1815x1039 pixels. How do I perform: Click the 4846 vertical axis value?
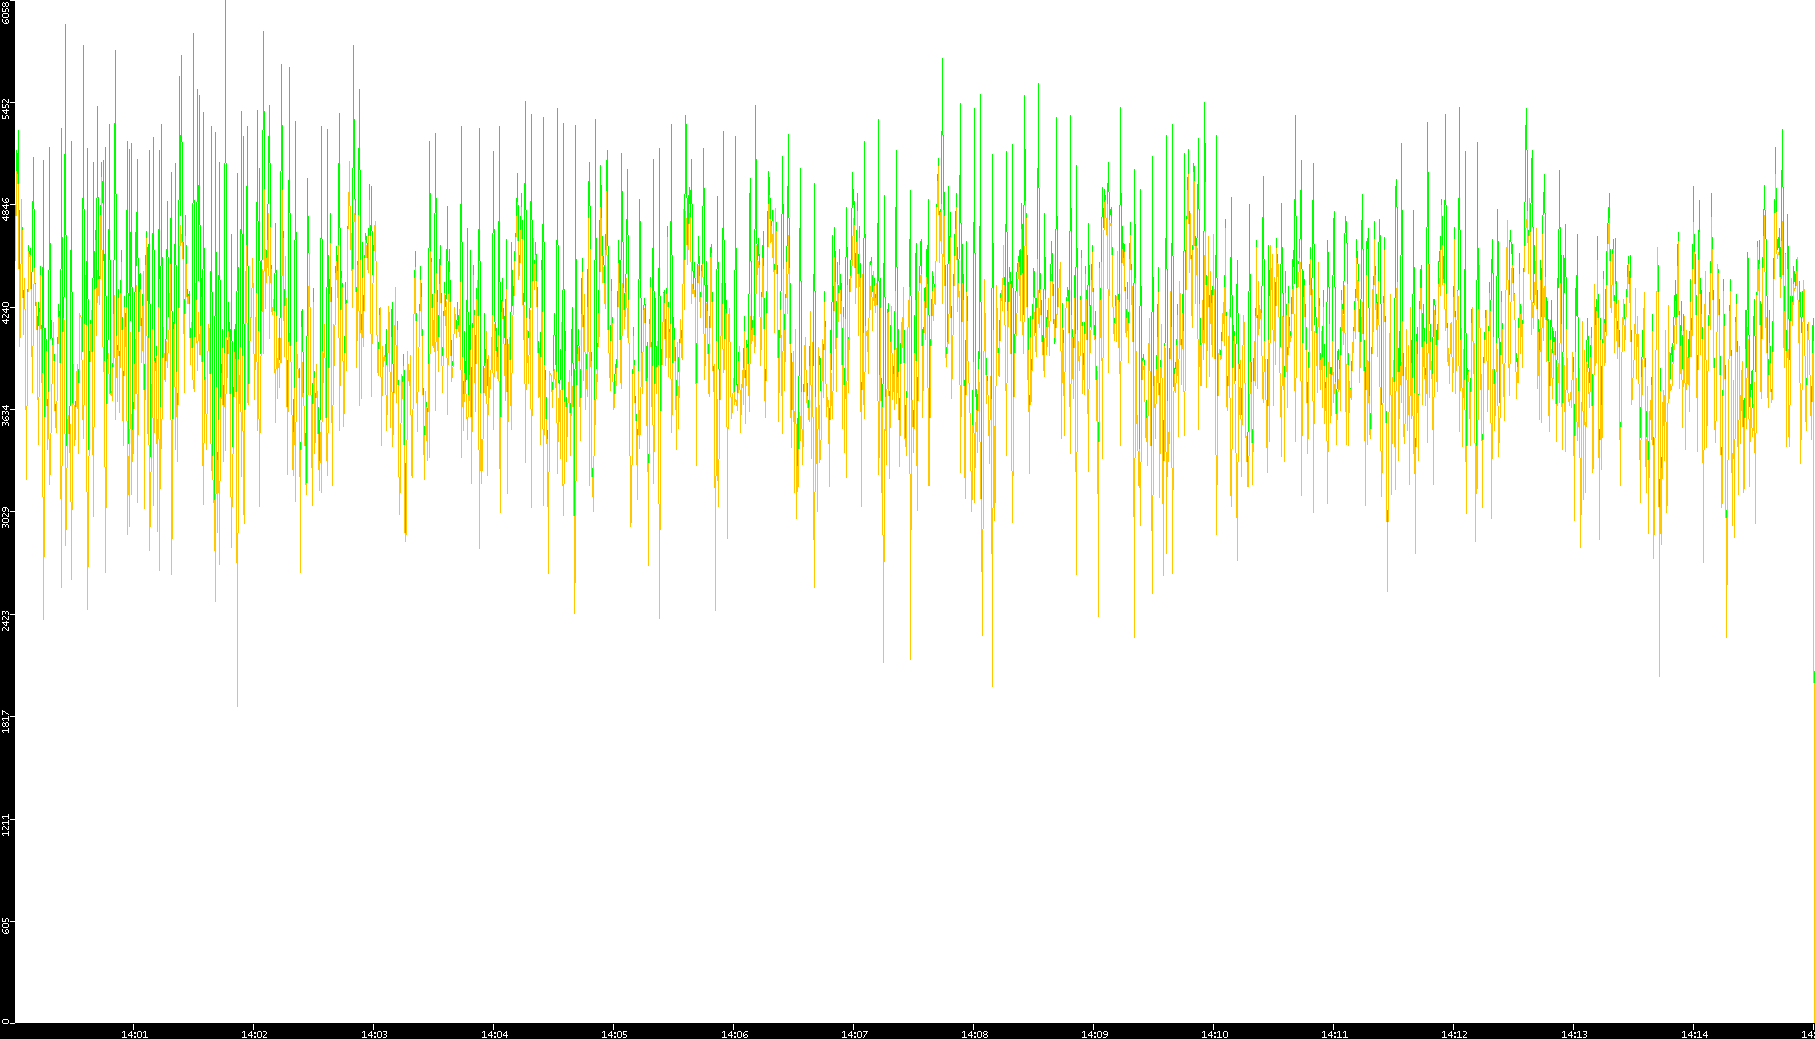tap(6, 209)
